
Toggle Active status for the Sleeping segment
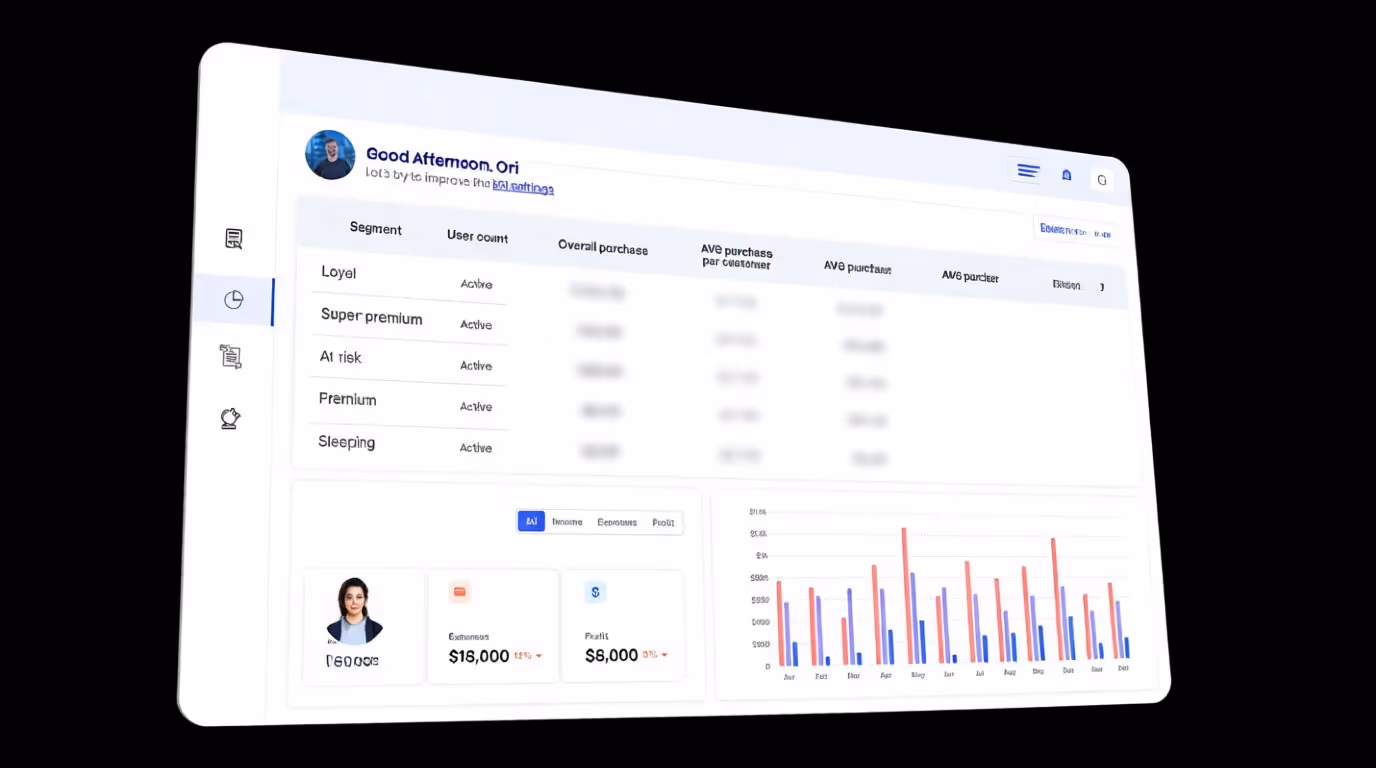click(476, 447)
